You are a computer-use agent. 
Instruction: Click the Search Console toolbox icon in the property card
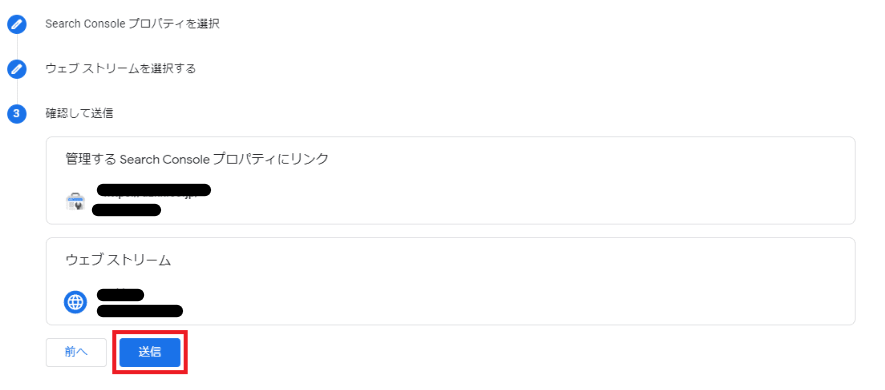click(75, 201)
